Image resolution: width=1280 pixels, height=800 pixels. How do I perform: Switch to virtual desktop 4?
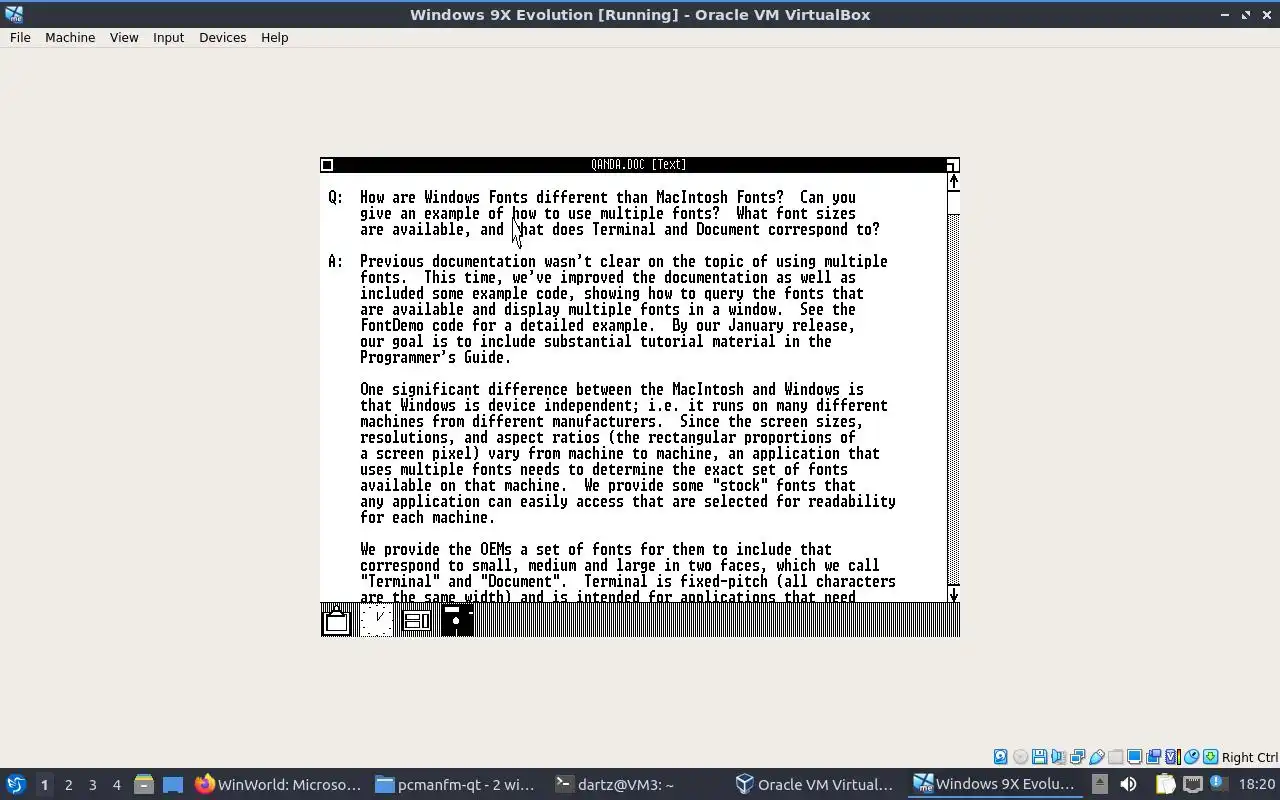tap(116, 784)
